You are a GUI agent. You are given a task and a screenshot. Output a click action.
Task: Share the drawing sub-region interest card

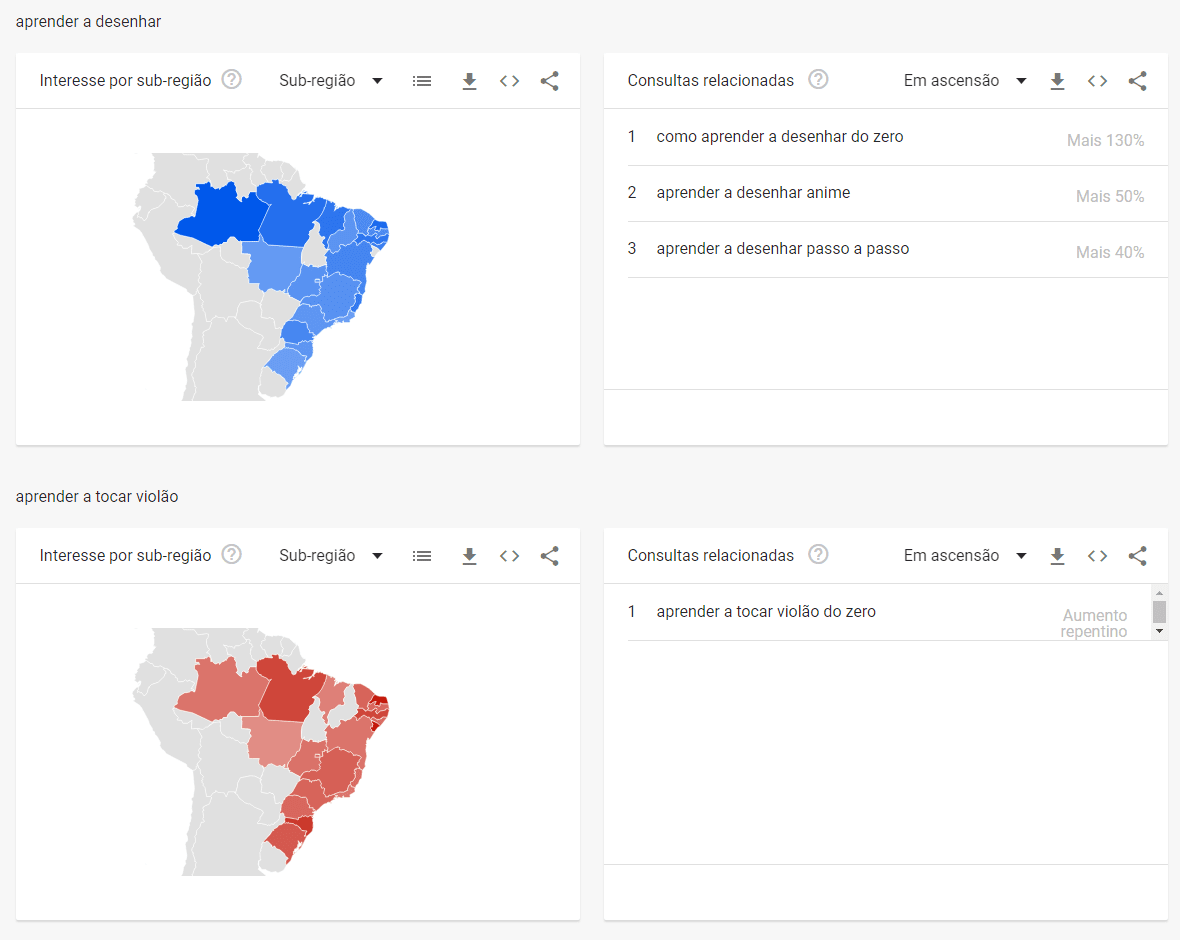[x=549, y=81]
